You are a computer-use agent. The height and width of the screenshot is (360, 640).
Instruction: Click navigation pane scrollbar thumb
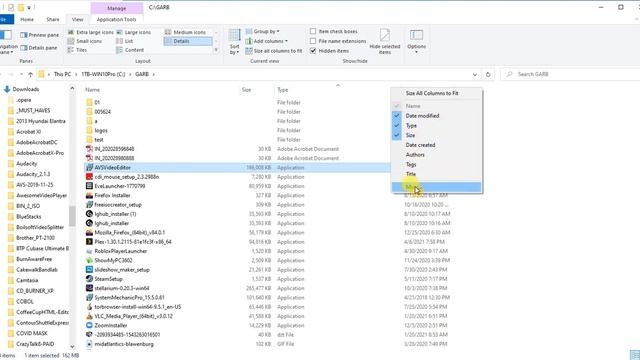pyautogui.click(x=72, y=216)
